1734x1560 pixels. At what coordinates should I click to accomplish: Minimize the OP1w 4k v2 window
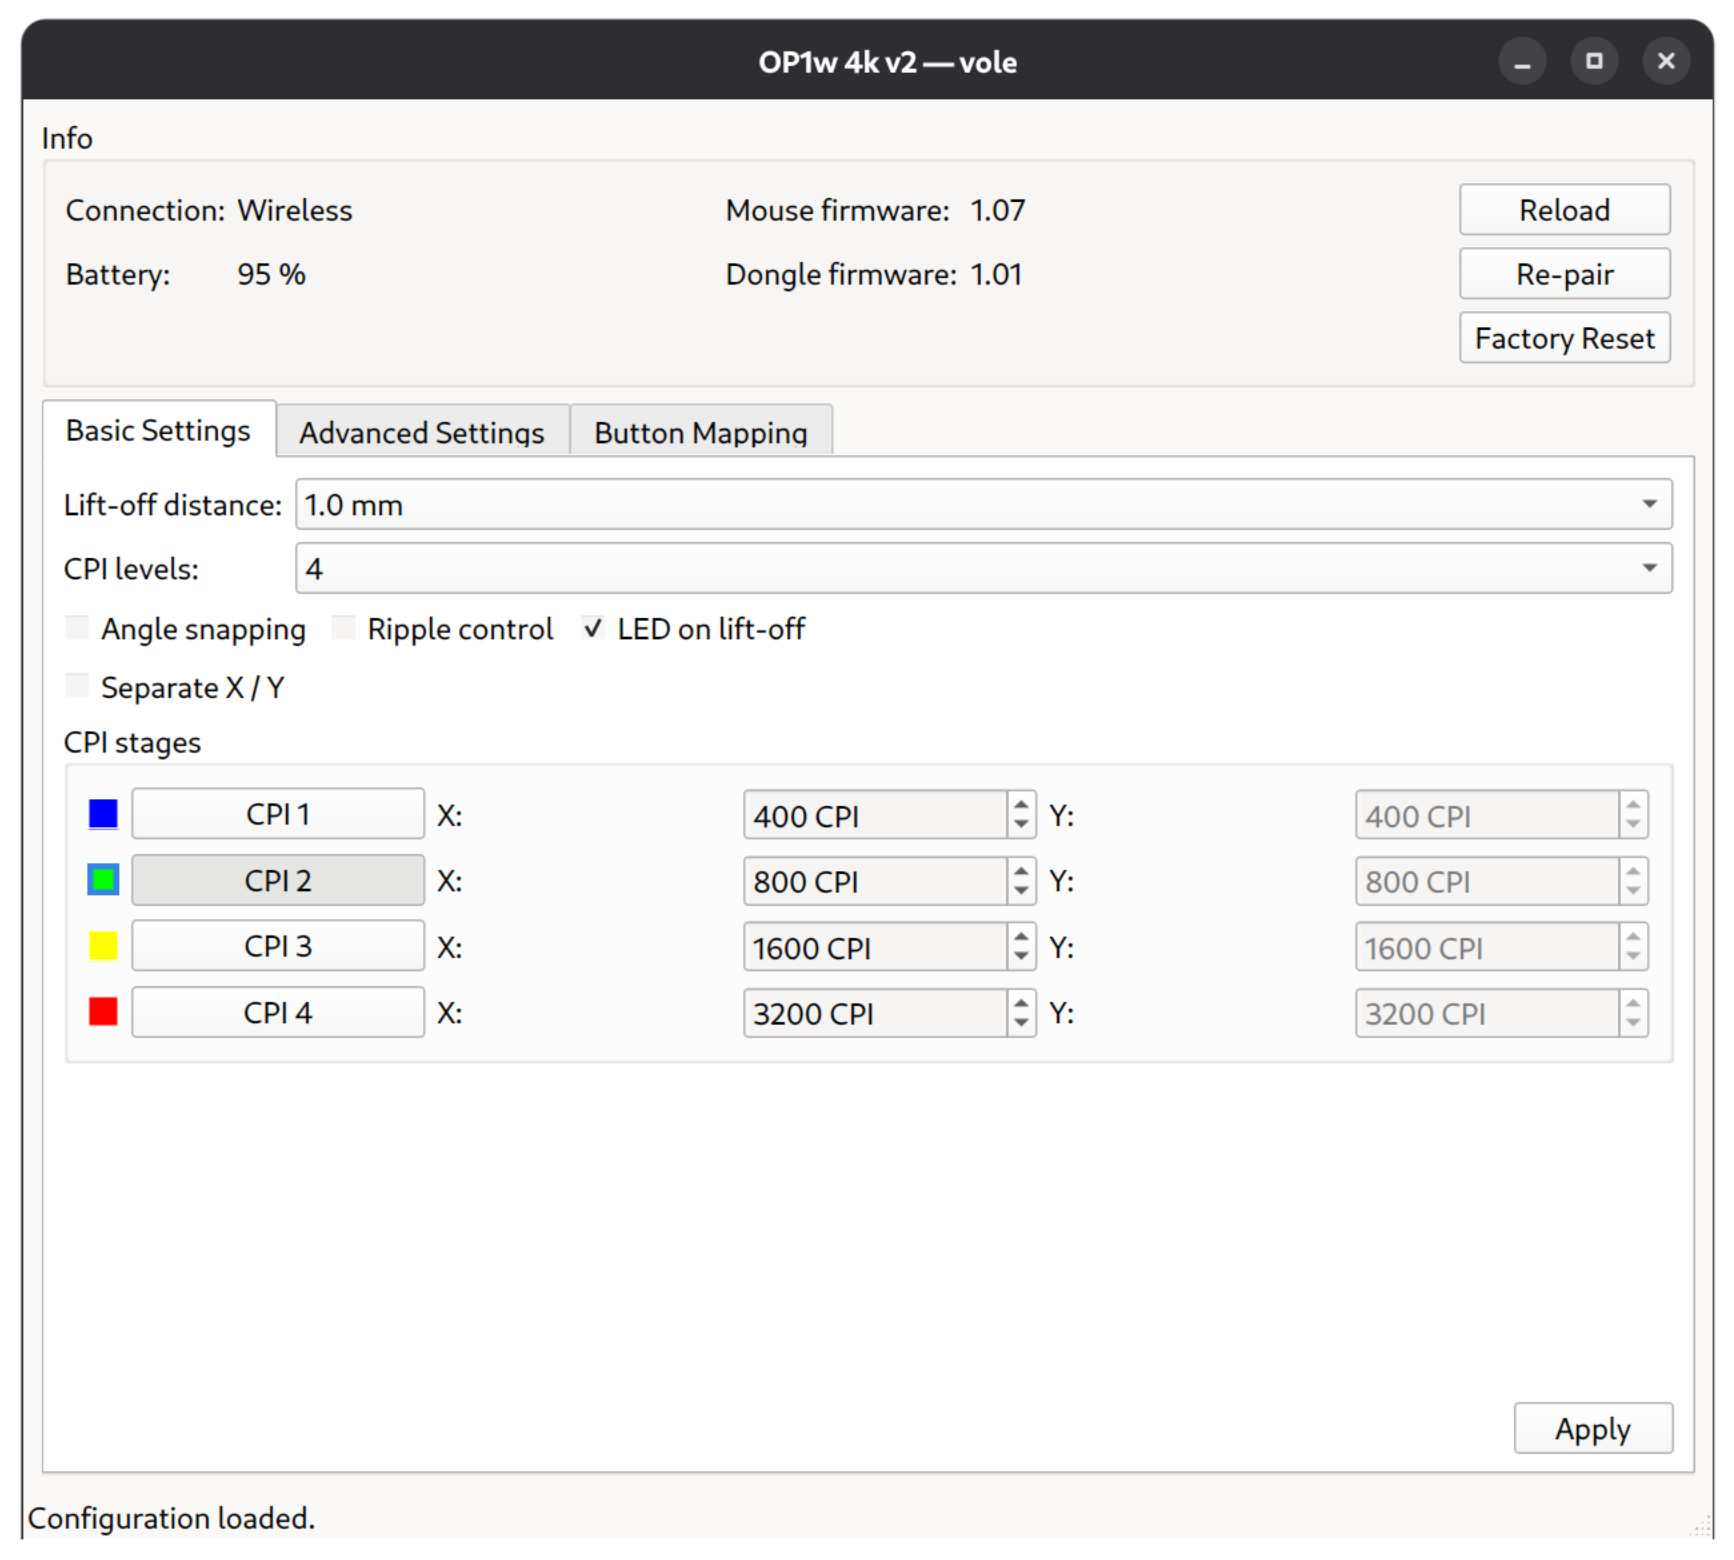point(1521,62)
